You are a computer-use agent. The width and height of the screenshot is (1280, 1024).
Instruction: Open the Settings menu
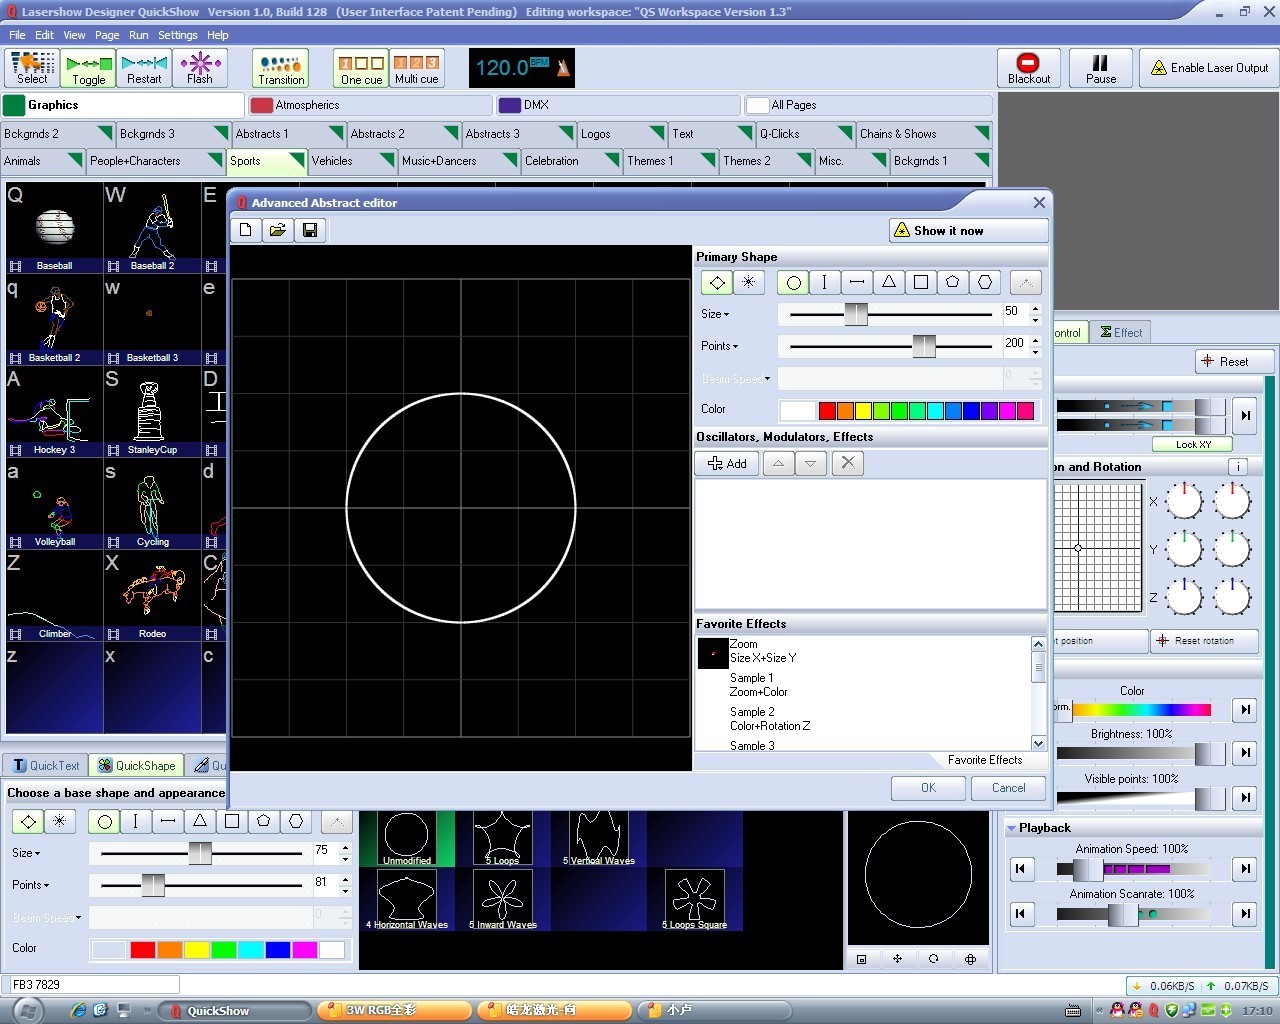pos(177,35)
